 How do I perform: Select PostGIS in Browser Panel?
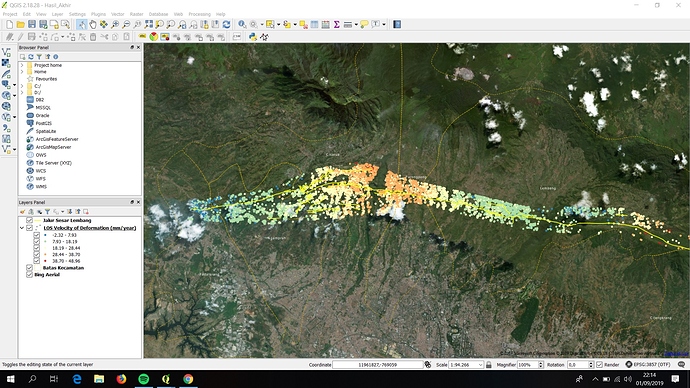(x=44, y=124)
